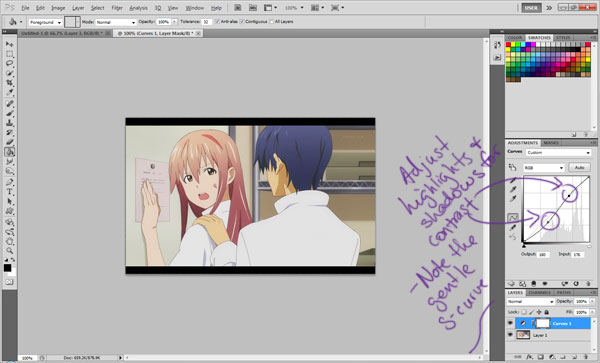600x363 pixels.
Task: Open Curves preset Custom dropdown
Action: point(558,153)
